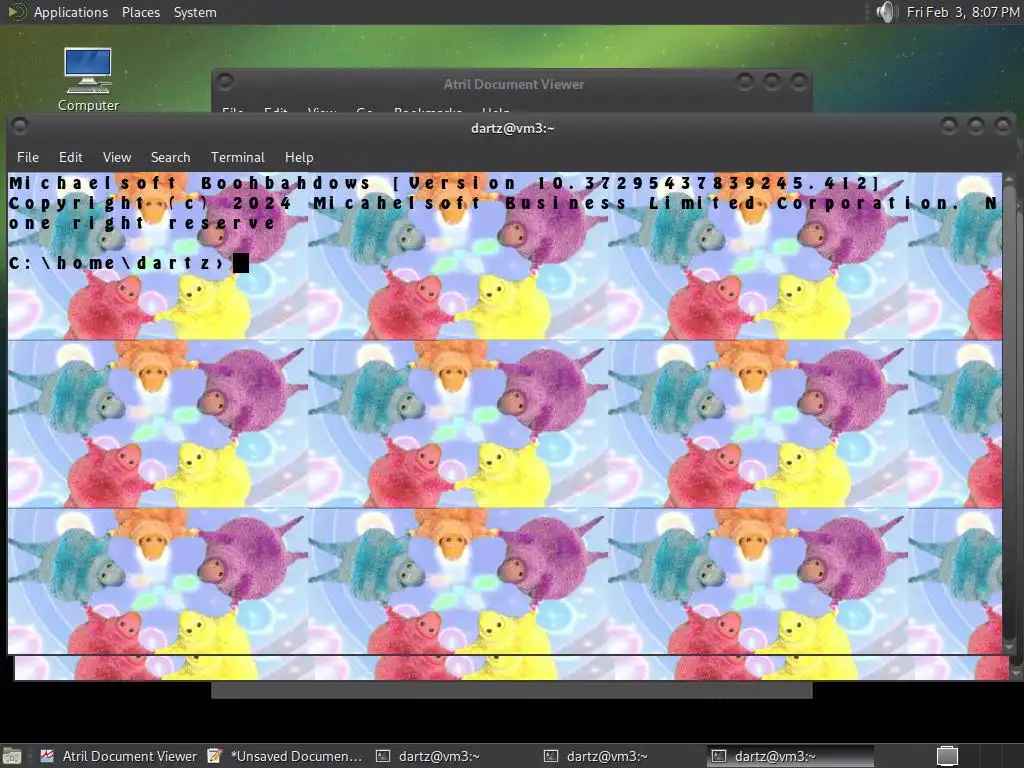Viewport: 1024px width, 768px height.
Task: Click the terminal prompt C:\home\dartz>
Action: 118,263
